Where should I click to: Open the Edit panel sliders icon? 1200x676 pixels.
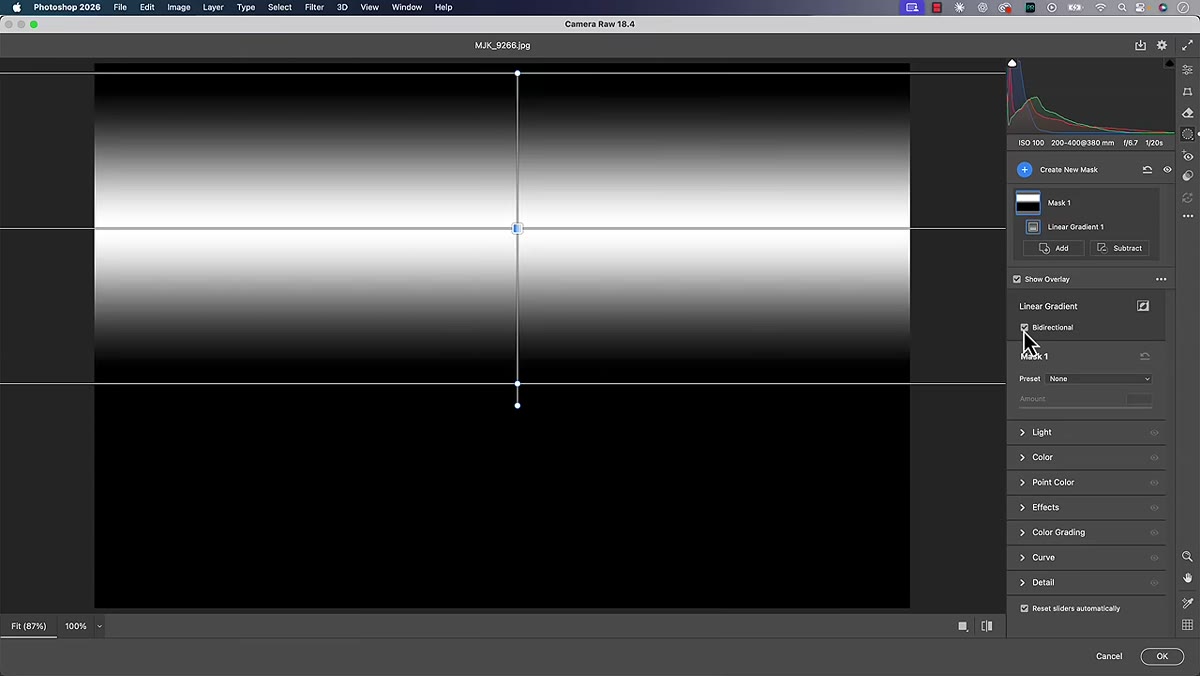(x=1187, y=70)
